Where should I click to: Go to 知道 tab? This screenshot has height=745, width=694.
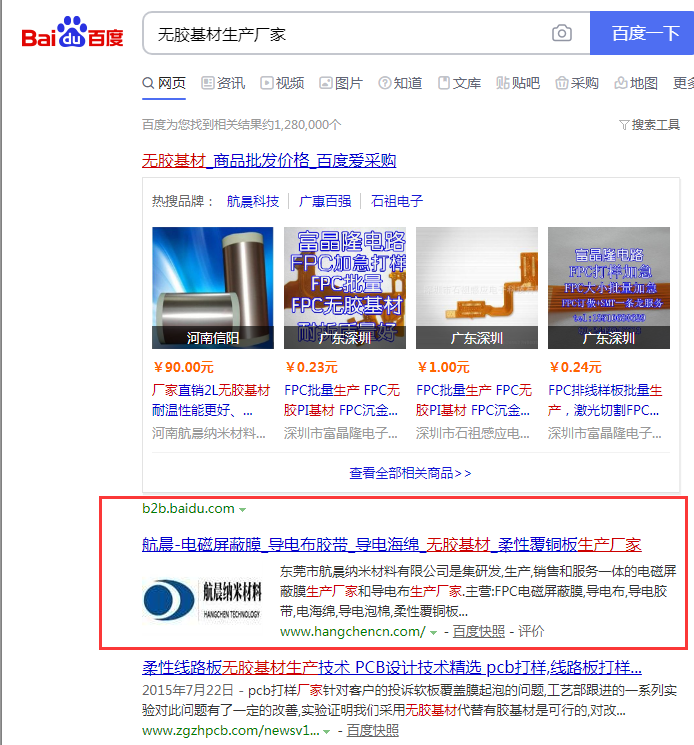click(x=400, y=83)
